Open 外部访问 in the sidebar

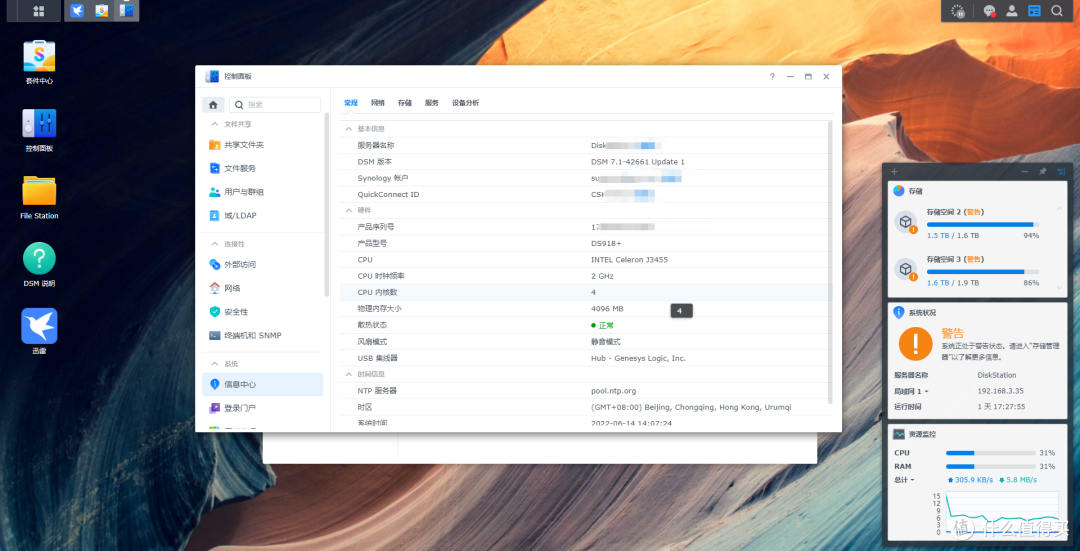click(262, 264)
